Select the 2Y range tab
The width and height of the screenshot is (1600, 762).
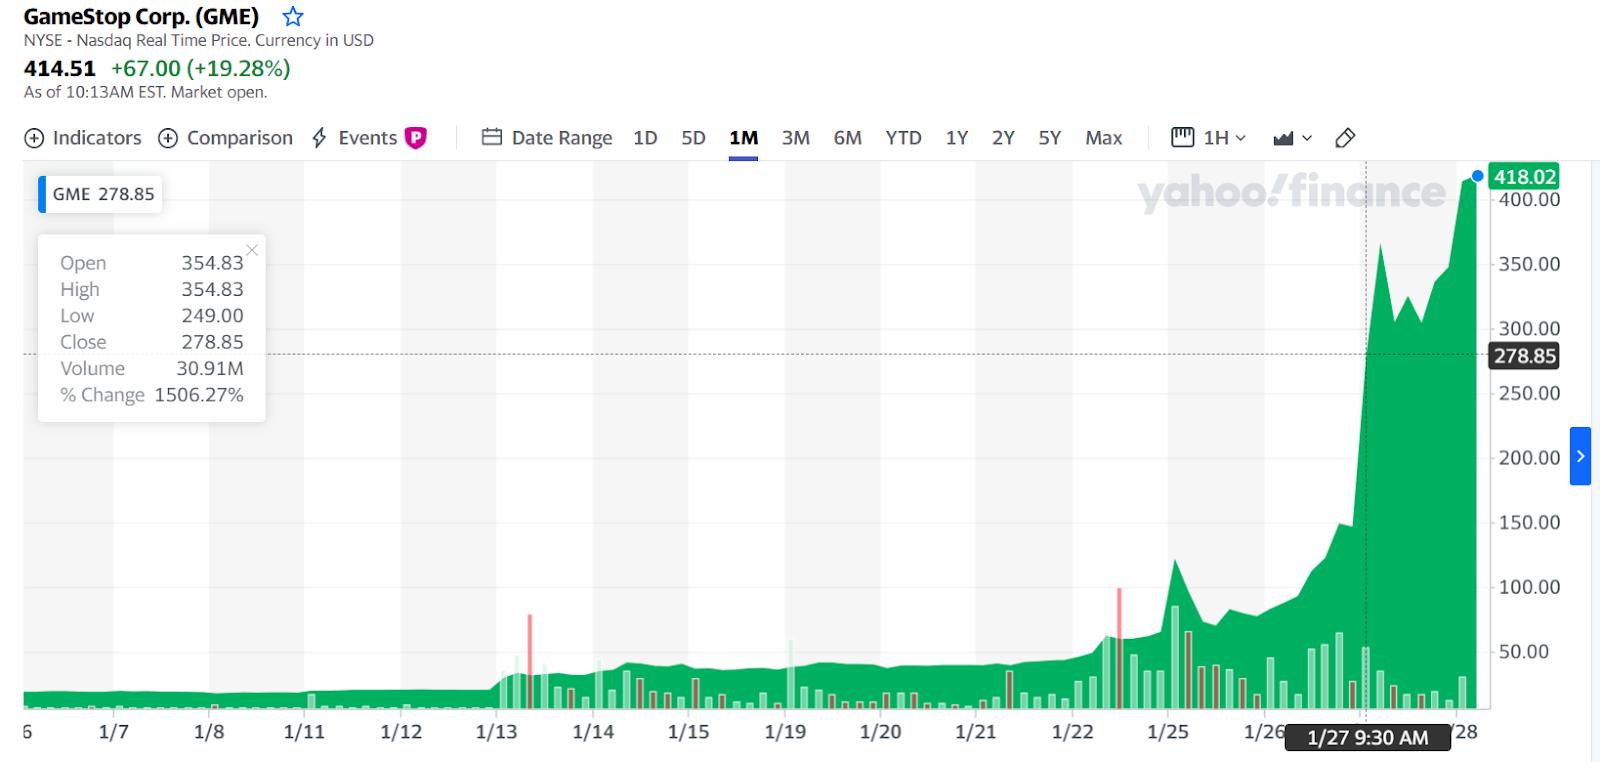click(1003, 138)
